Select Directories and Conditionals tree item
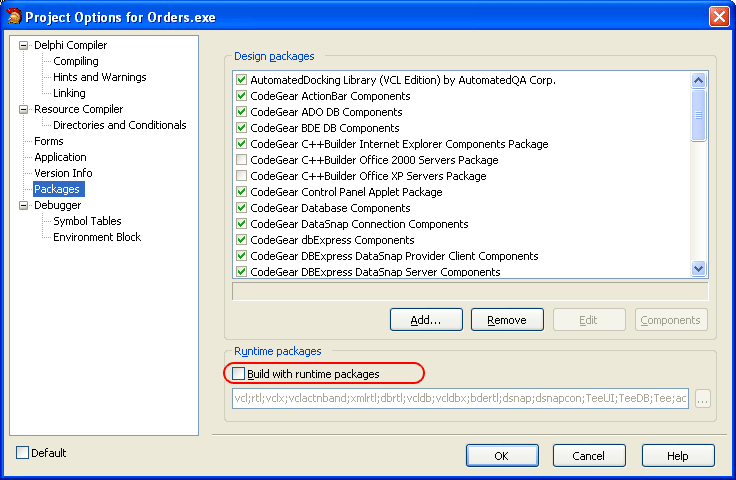This screenshot has height=480, width=736. [119, 125]
